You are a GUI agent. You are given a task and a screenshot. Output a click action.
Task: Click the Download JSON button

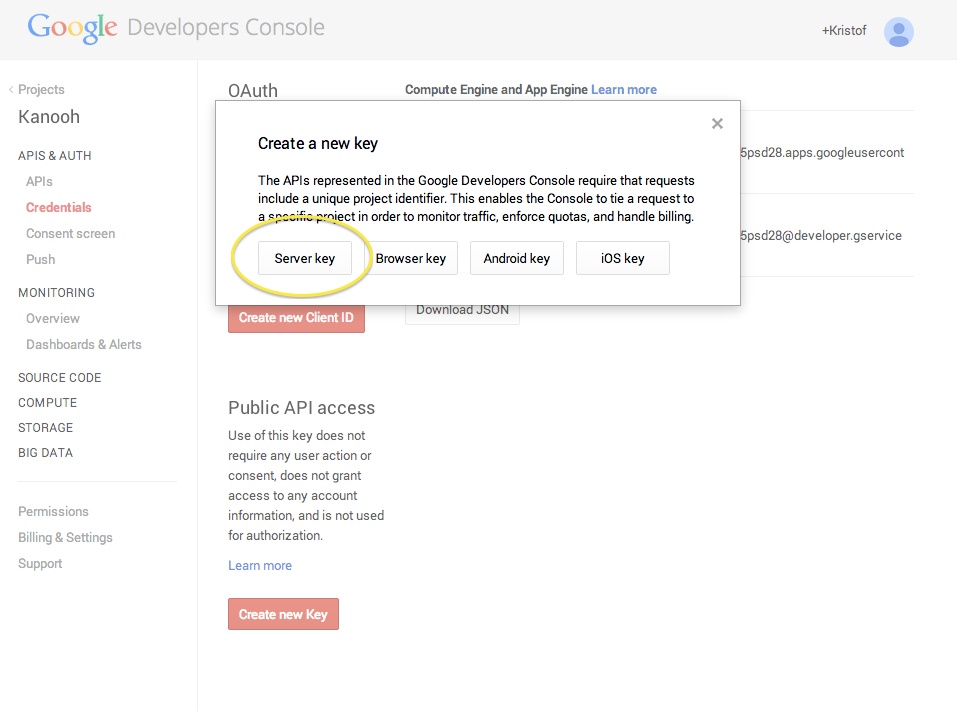462,313
